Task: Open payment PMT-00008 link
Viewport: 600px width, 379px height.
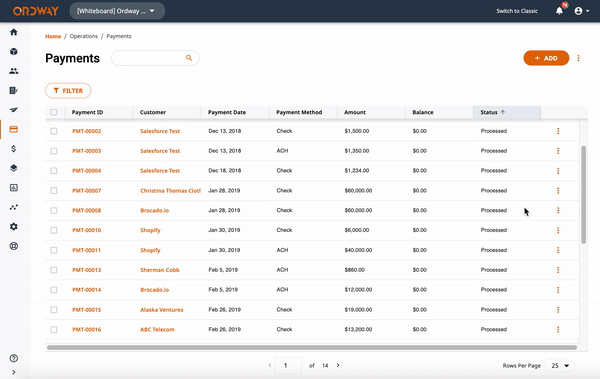Action: (86, 211)
